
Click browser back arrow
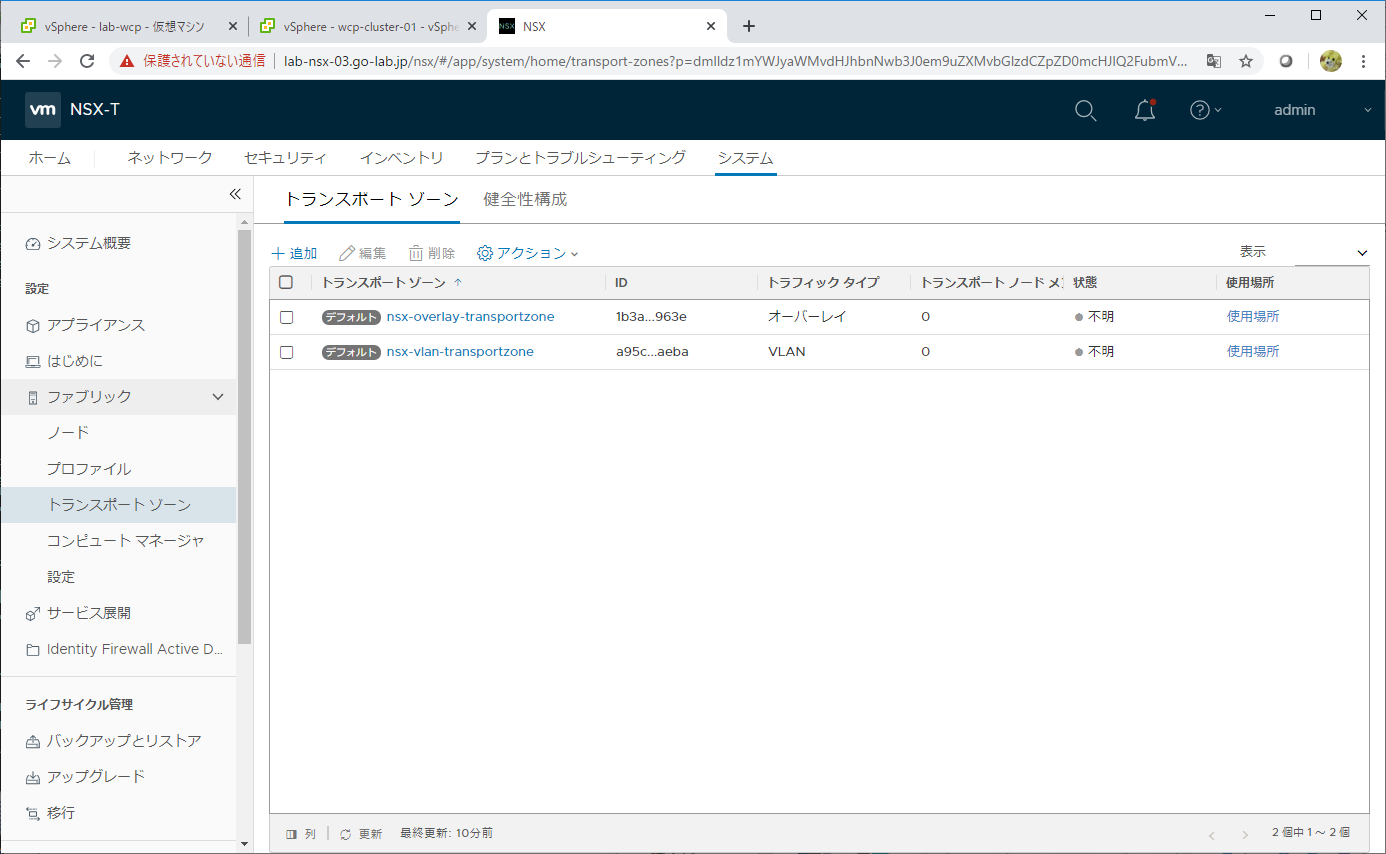(x=23, y=61)
